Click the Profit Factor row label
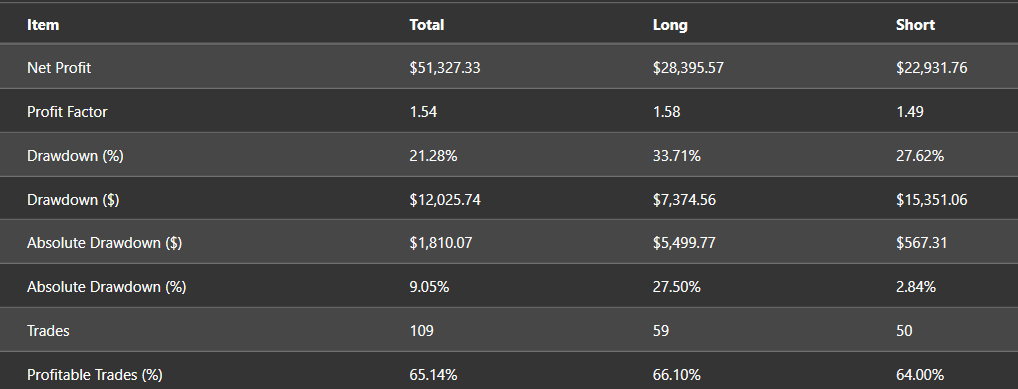 [x=67, y=112]
